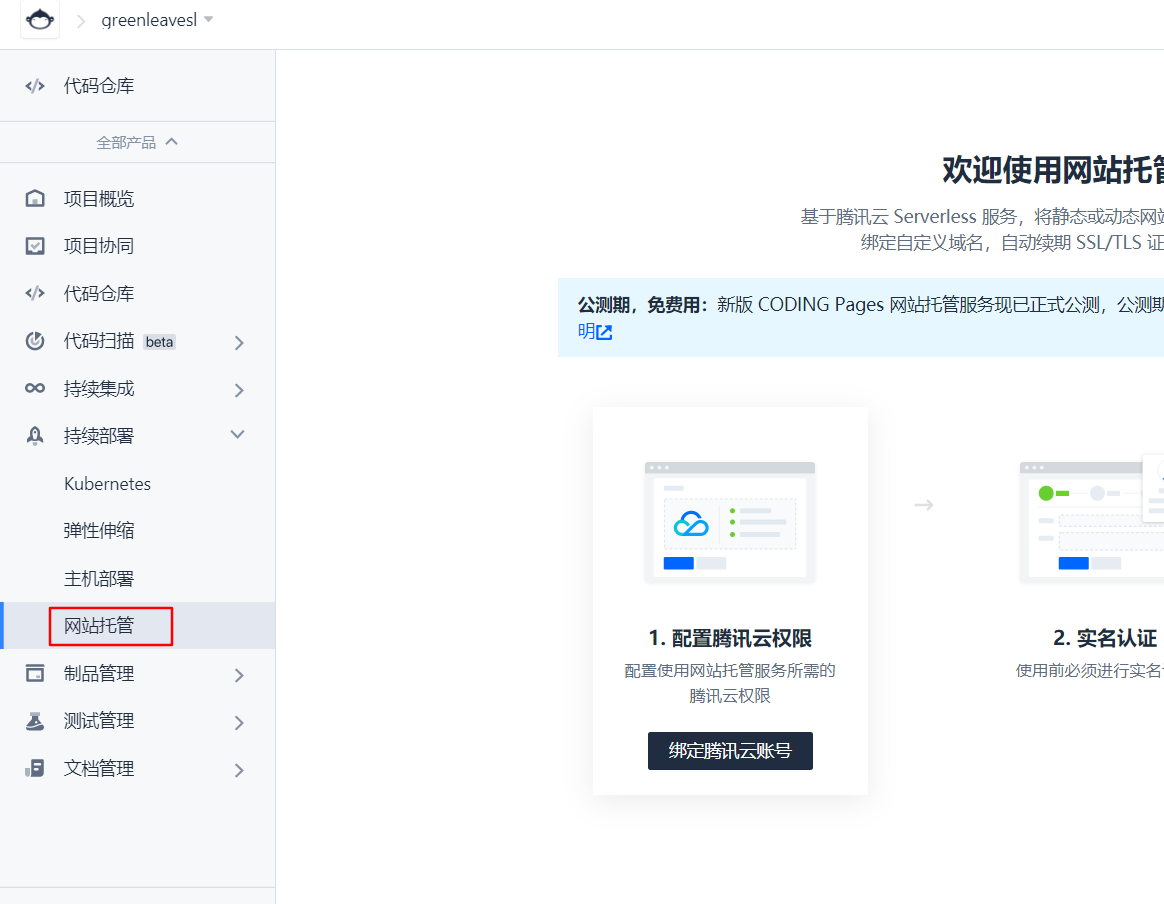Click the 欢迎使用网站托管 page title
The image size is (1164, 904).
(x=1053, y=171)
